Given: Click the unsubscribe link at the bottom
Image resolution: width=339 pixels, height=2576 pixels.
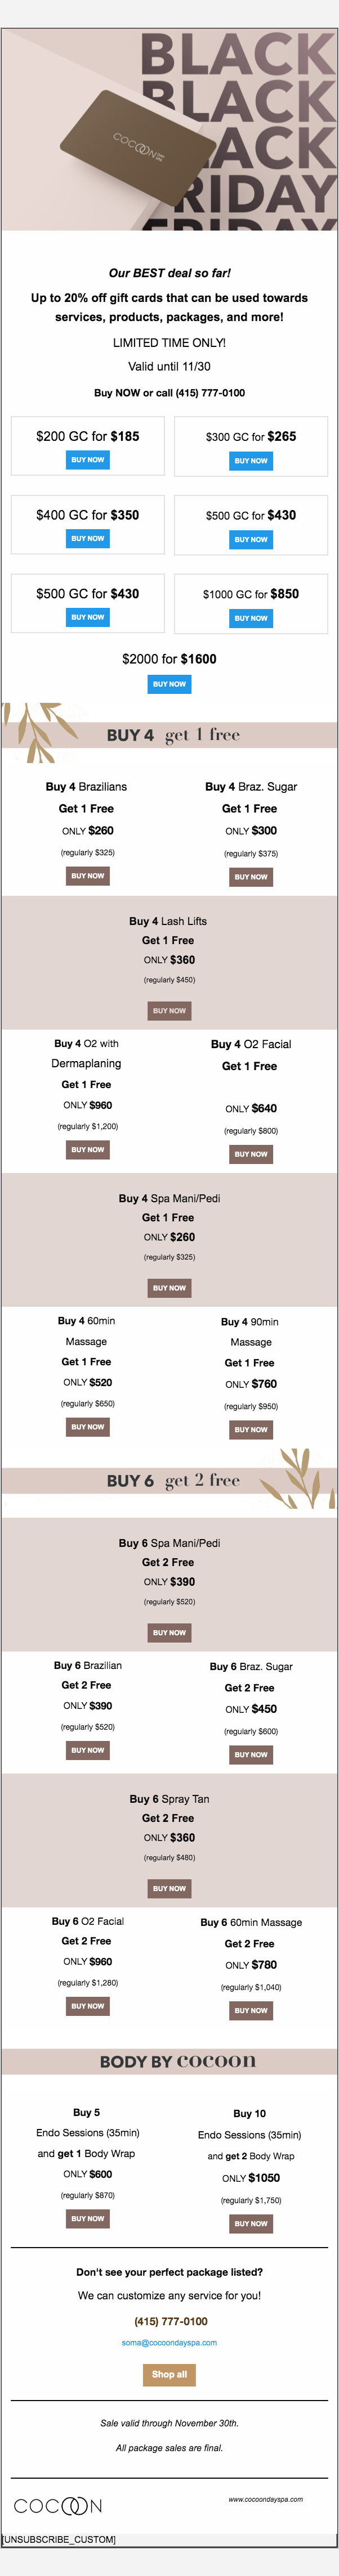Looking at the screenshot, I should (59, 2540).
